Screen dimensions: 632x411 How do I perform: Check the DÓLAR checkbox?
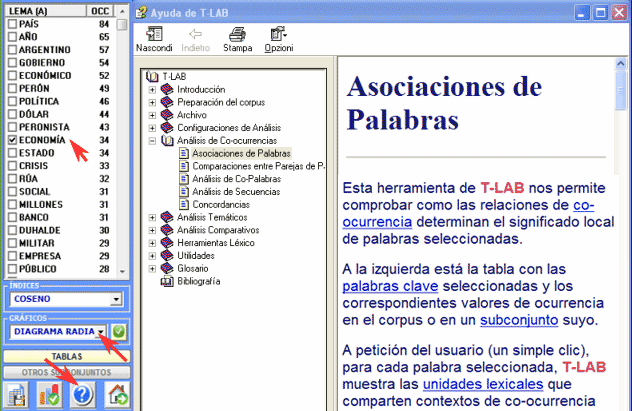pyautogui.click(x=12, y=114)
